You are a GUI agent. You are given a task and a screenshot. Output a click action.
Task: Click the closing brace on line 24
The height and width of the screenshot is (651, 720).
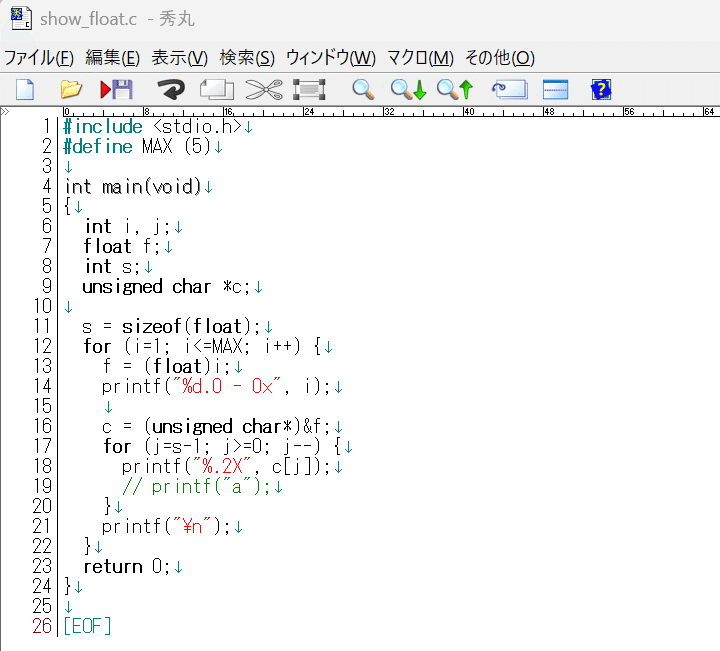[x=68, y=586]
